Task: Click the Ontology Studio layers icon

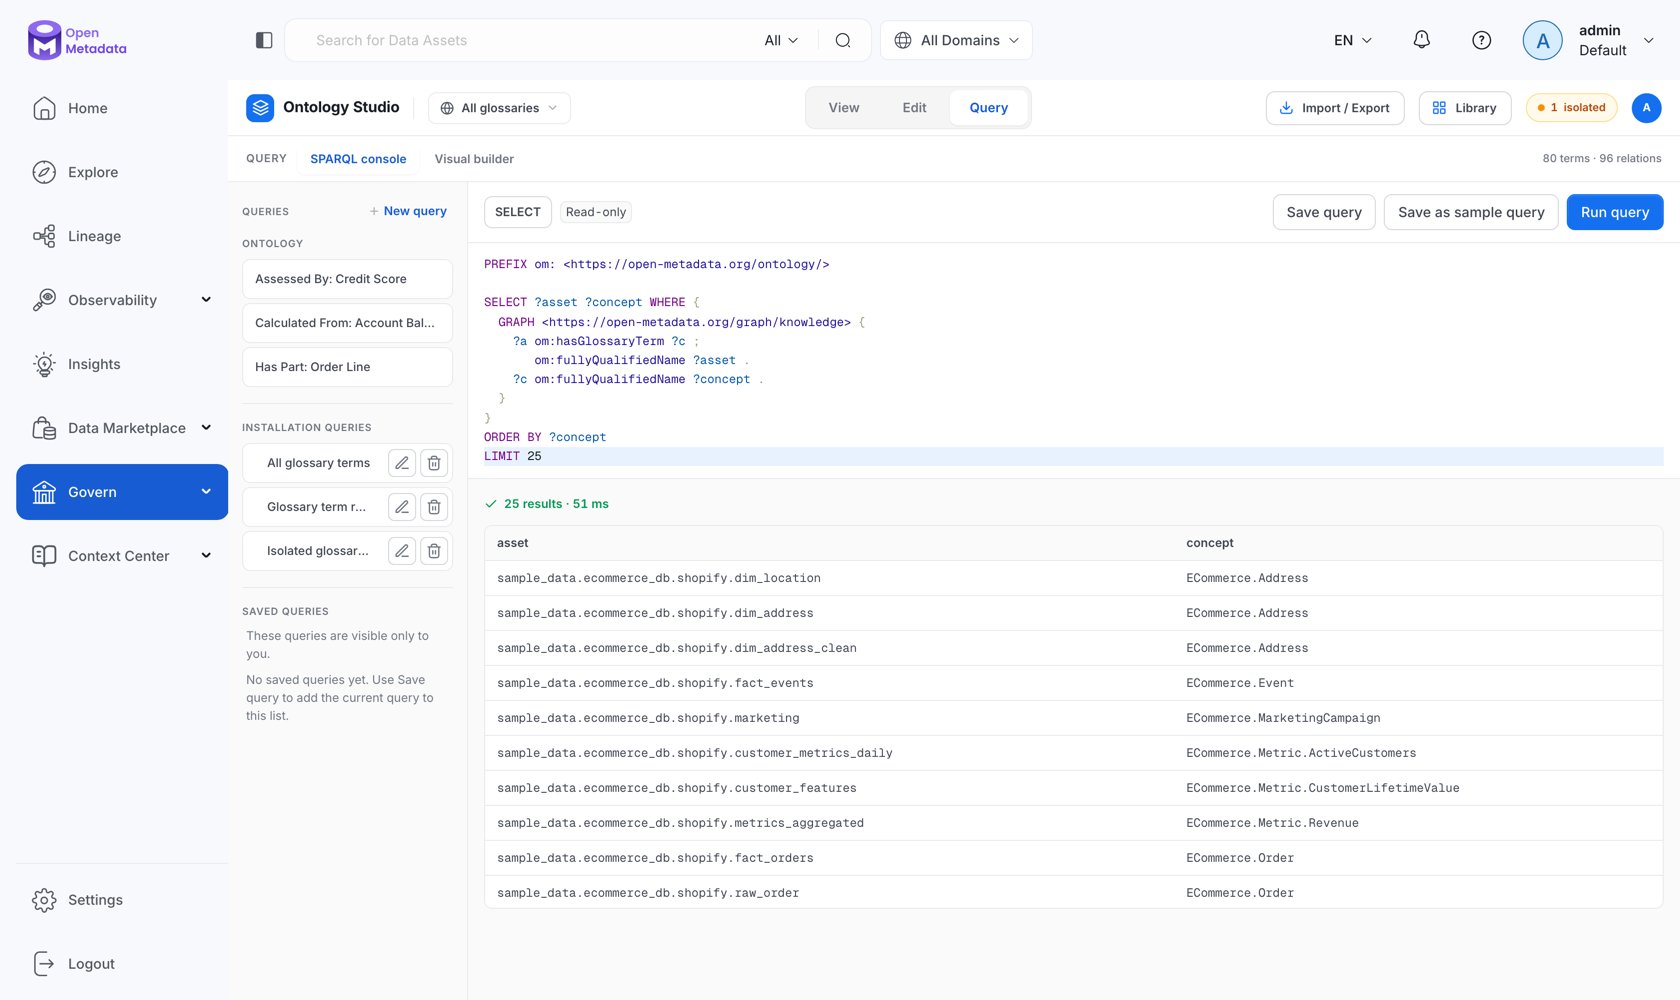Action: coord(260,108)
